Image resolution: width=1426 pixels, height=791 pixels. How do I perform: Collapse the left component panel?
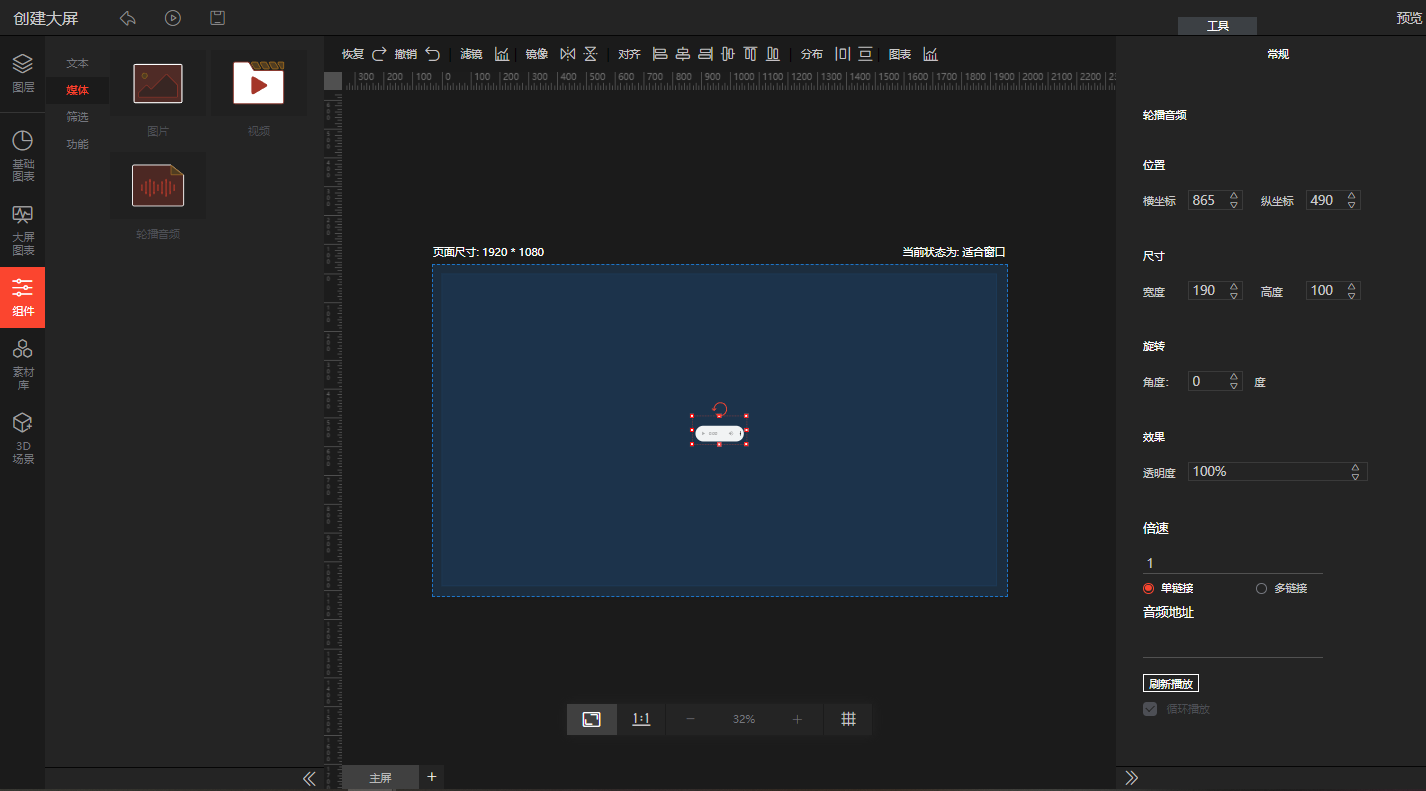tap(309, 778)
